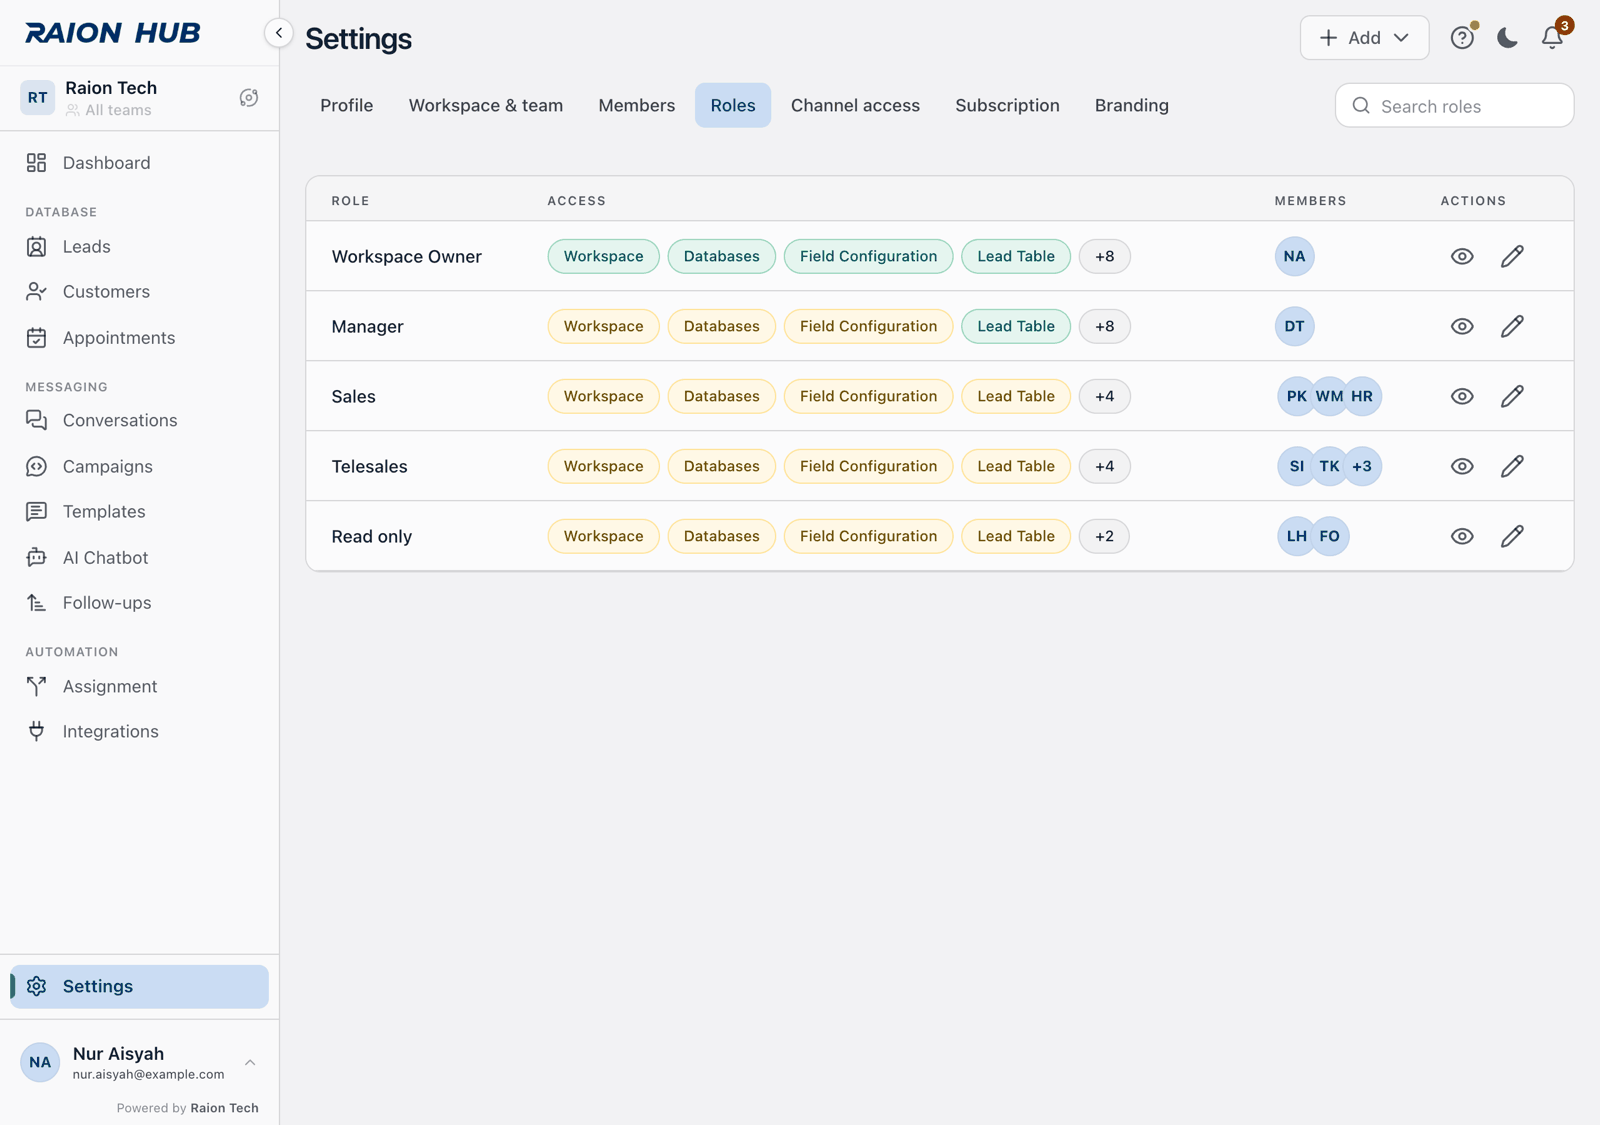1600x1125 pixels.
Task: Click the NA member avatar in Workspace Owner row
Action: tap(1294, 257)
